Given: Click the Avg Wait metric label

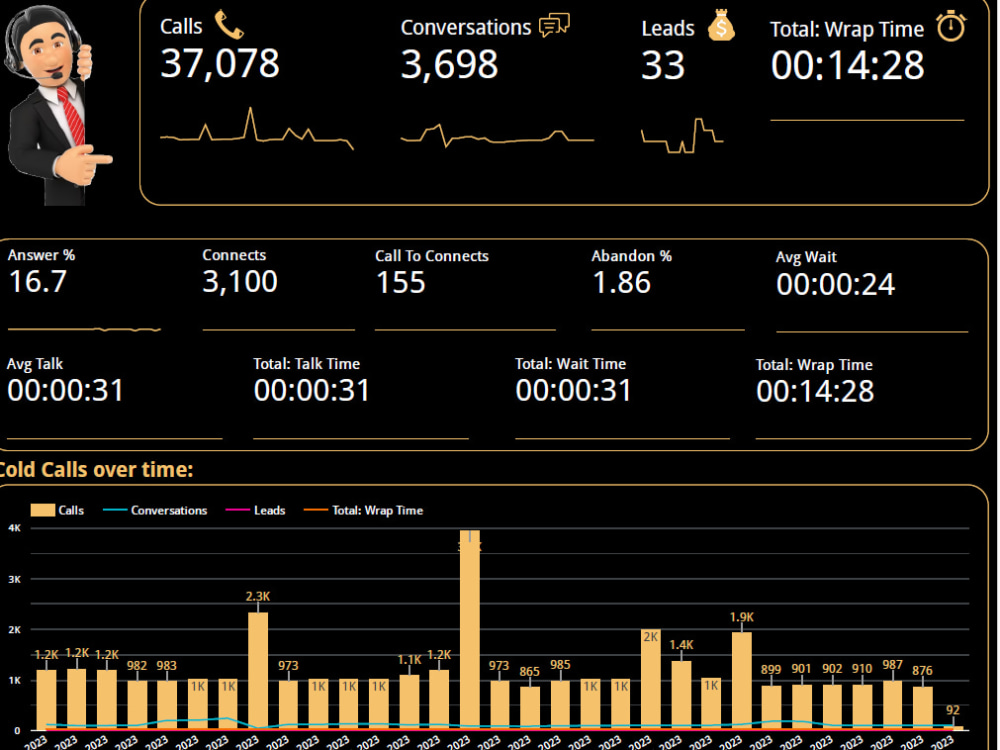Looking at the screenshot, I should (x=806, y=258).
